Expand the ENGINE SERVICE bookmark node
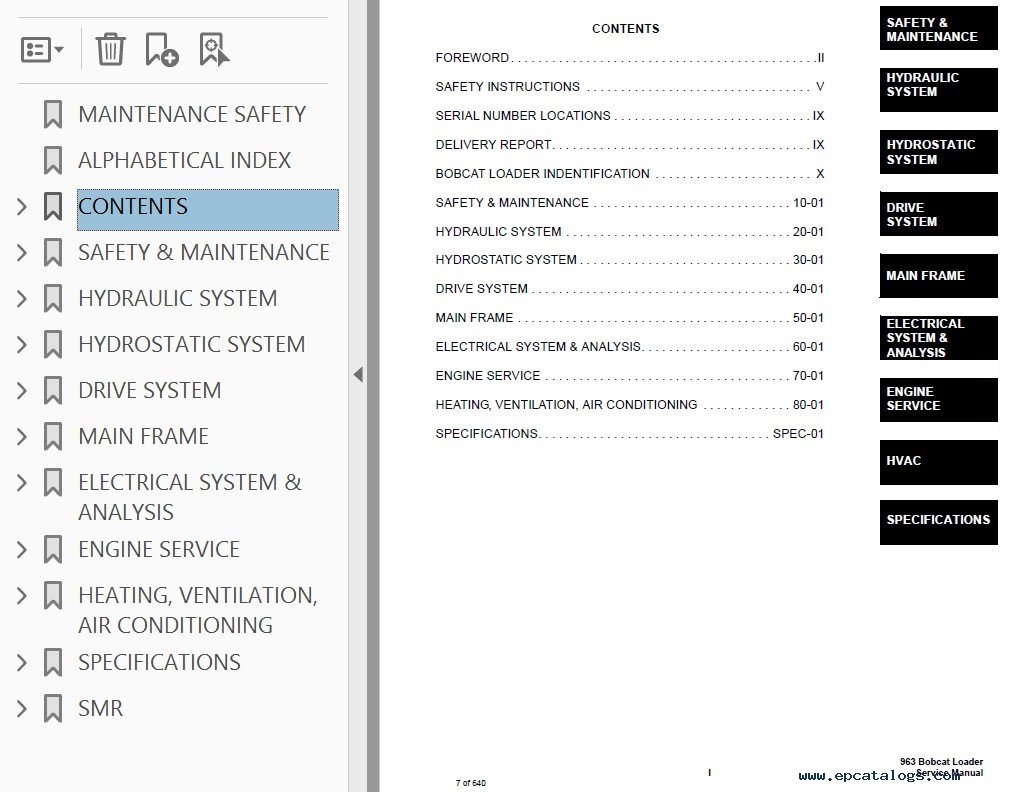Viewport: 1011px width, 792px height. pos(22,550)
